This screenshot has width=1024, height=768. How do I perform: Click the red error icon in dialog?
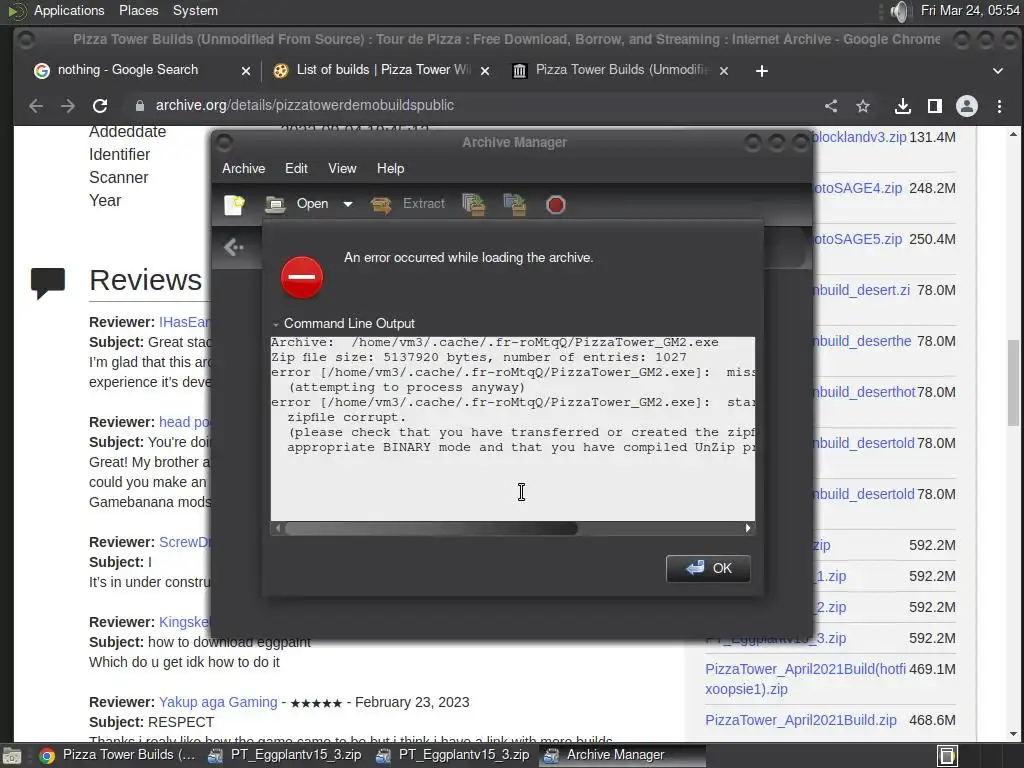(x=302, y=277)
